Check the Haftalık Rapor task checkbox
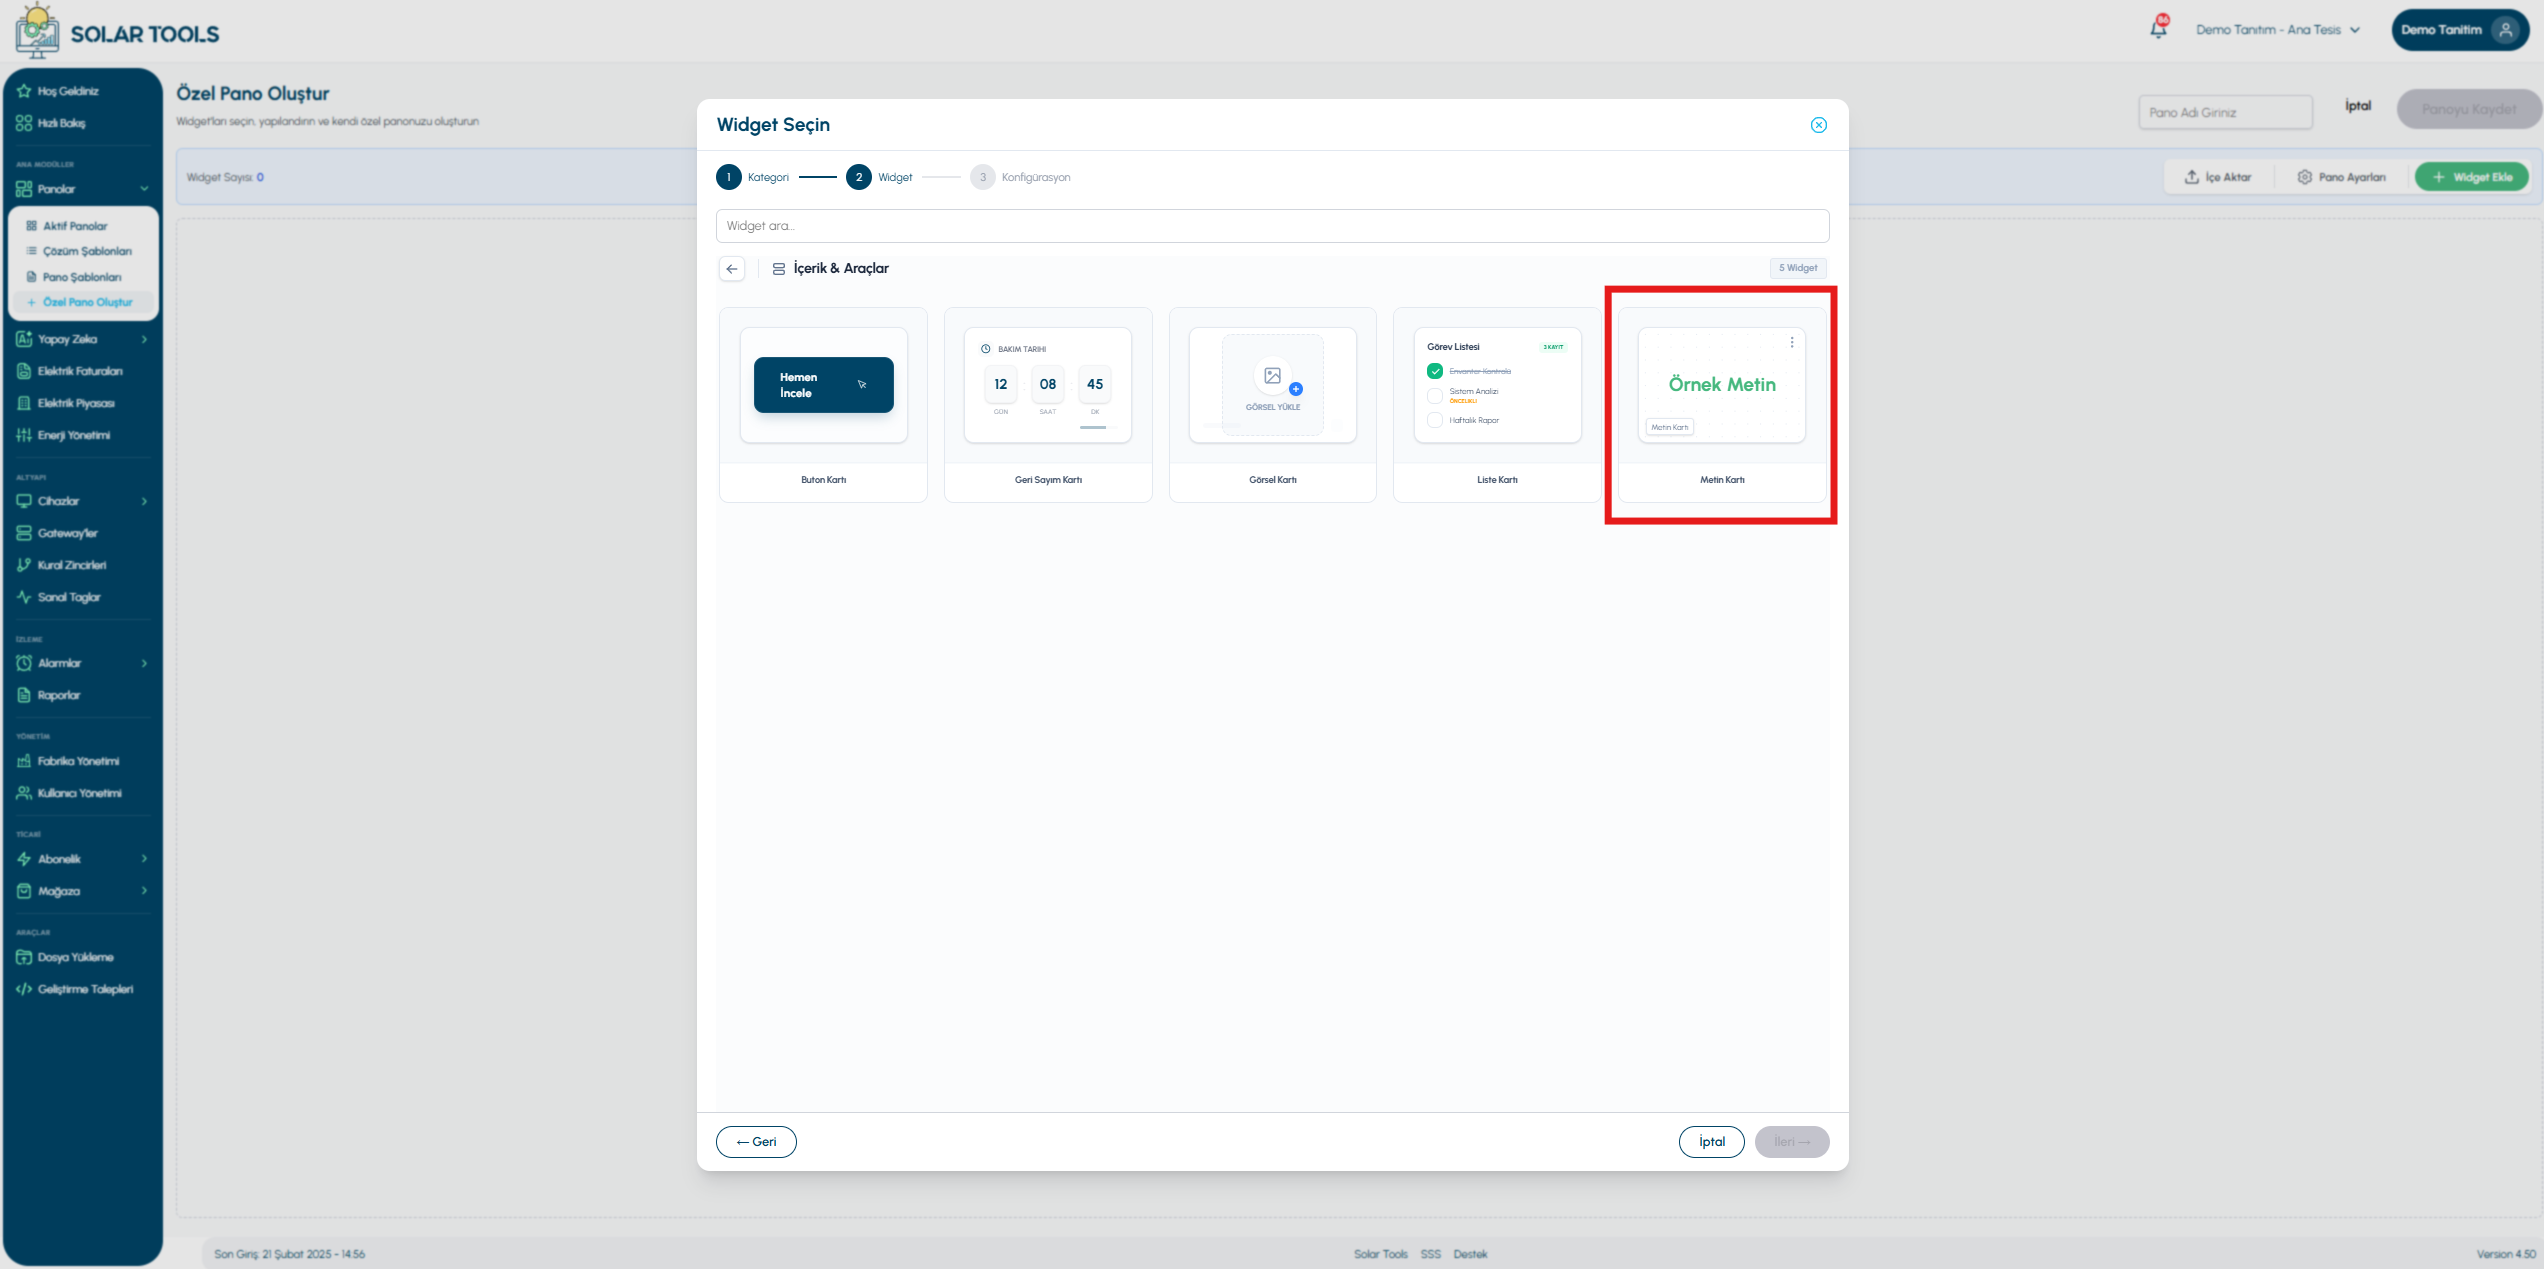The image size is (2544, 1269). (1435, 420)
